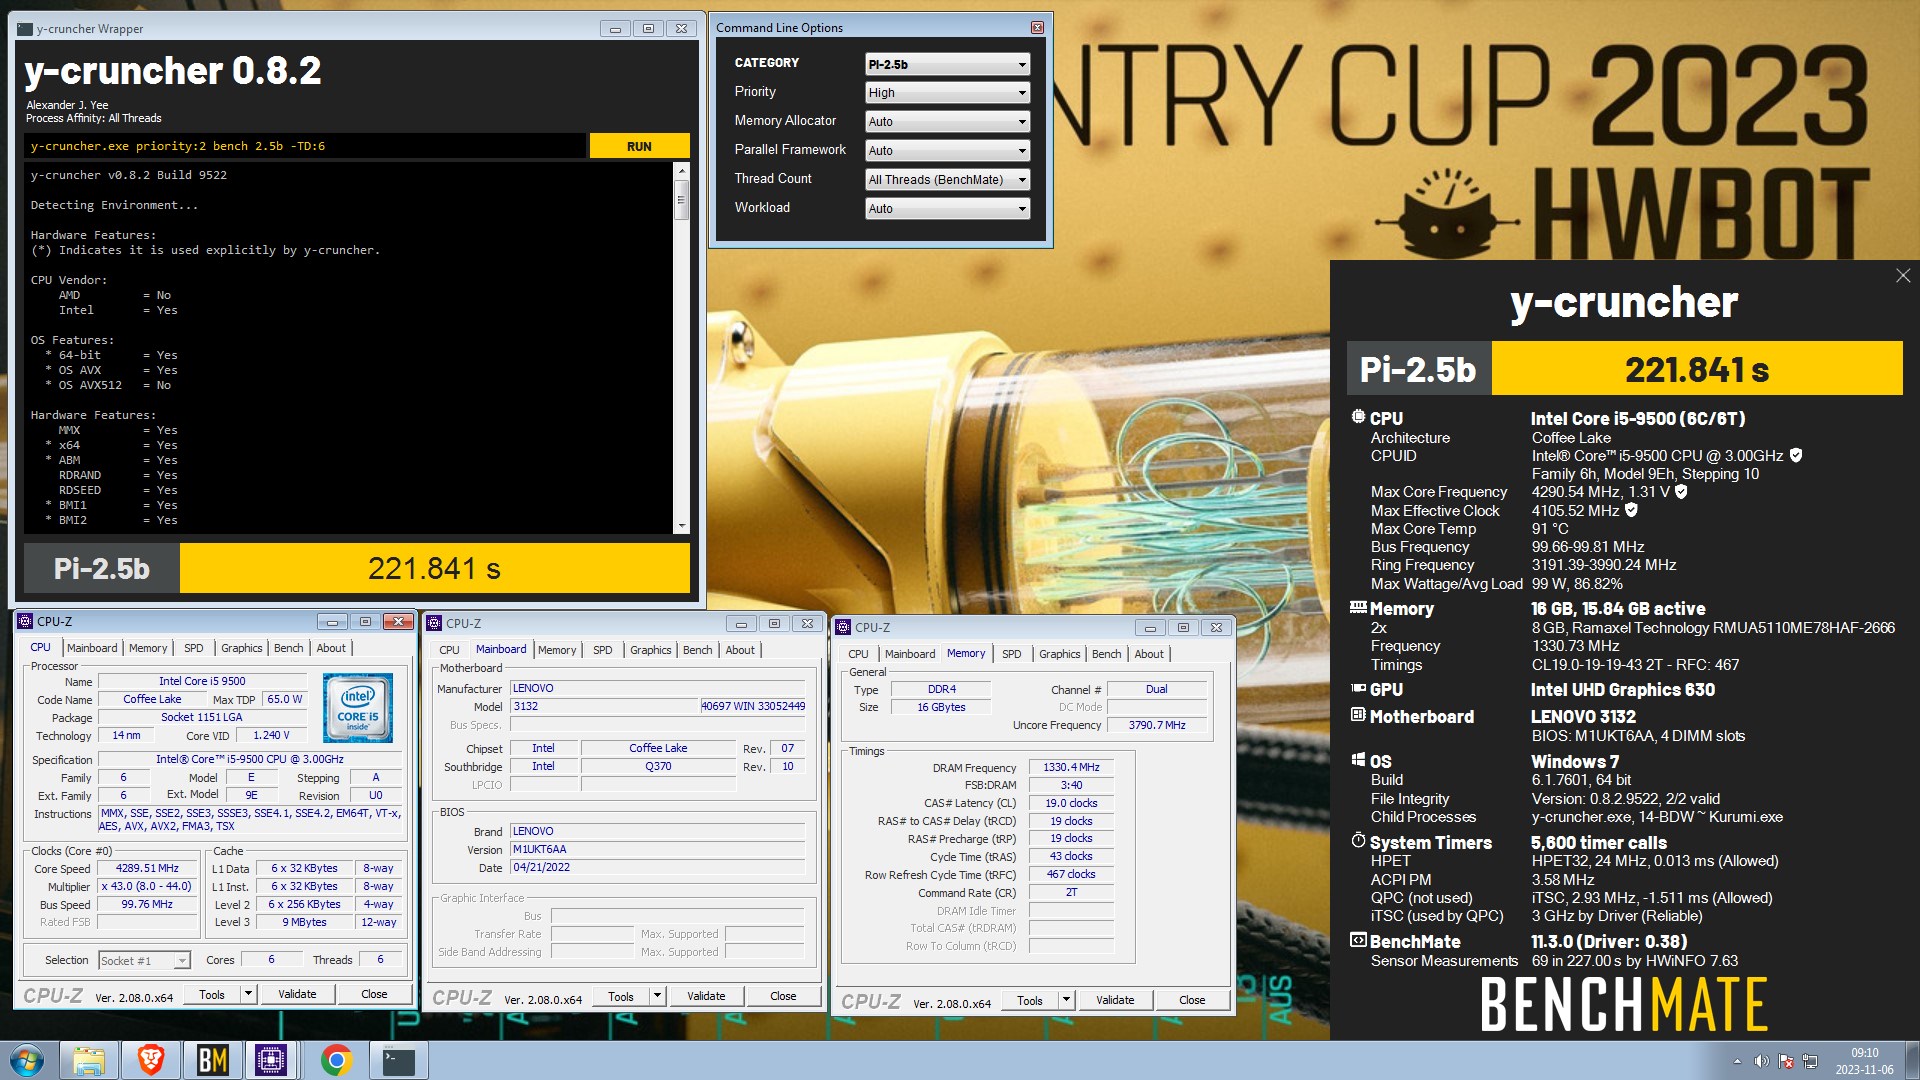Screen dimensions: 1920x1080
Task: Open Tools dropdown arrow in first CPU-Z window
Action: point(249,995)
